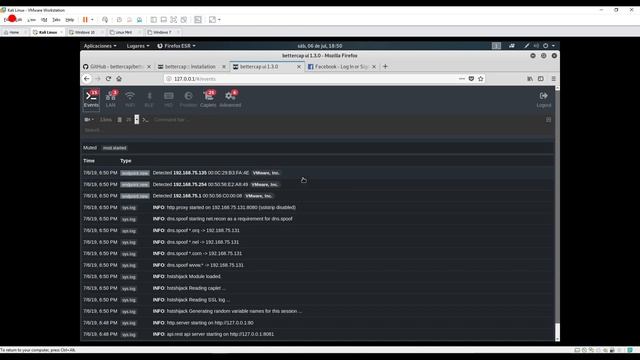Select the dns.spoof *.org log entry

pos(318,231)
